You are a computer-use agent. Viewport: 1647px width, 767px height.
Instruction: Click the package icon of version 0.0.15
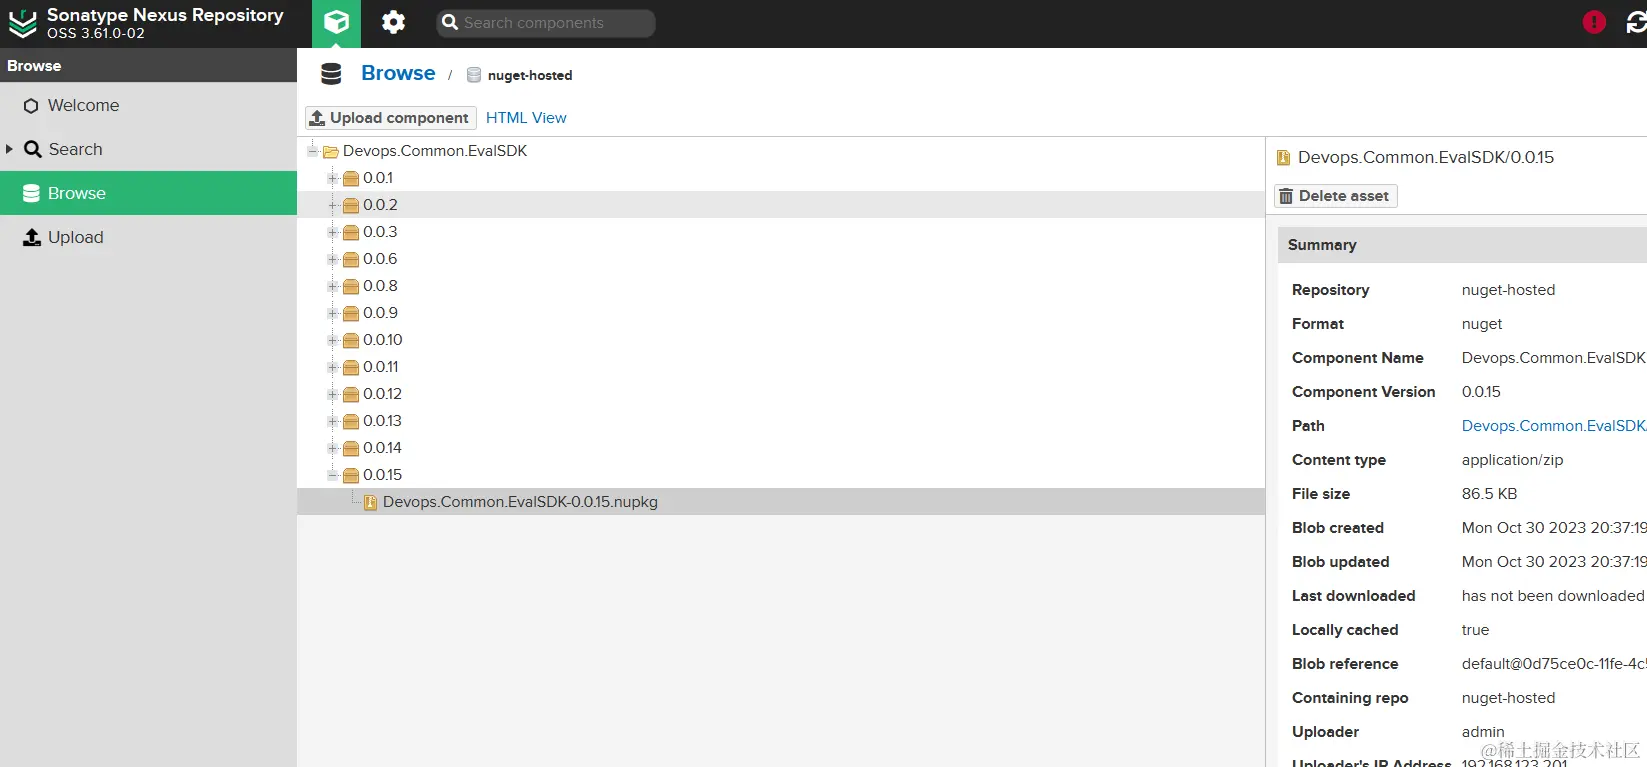351,475
